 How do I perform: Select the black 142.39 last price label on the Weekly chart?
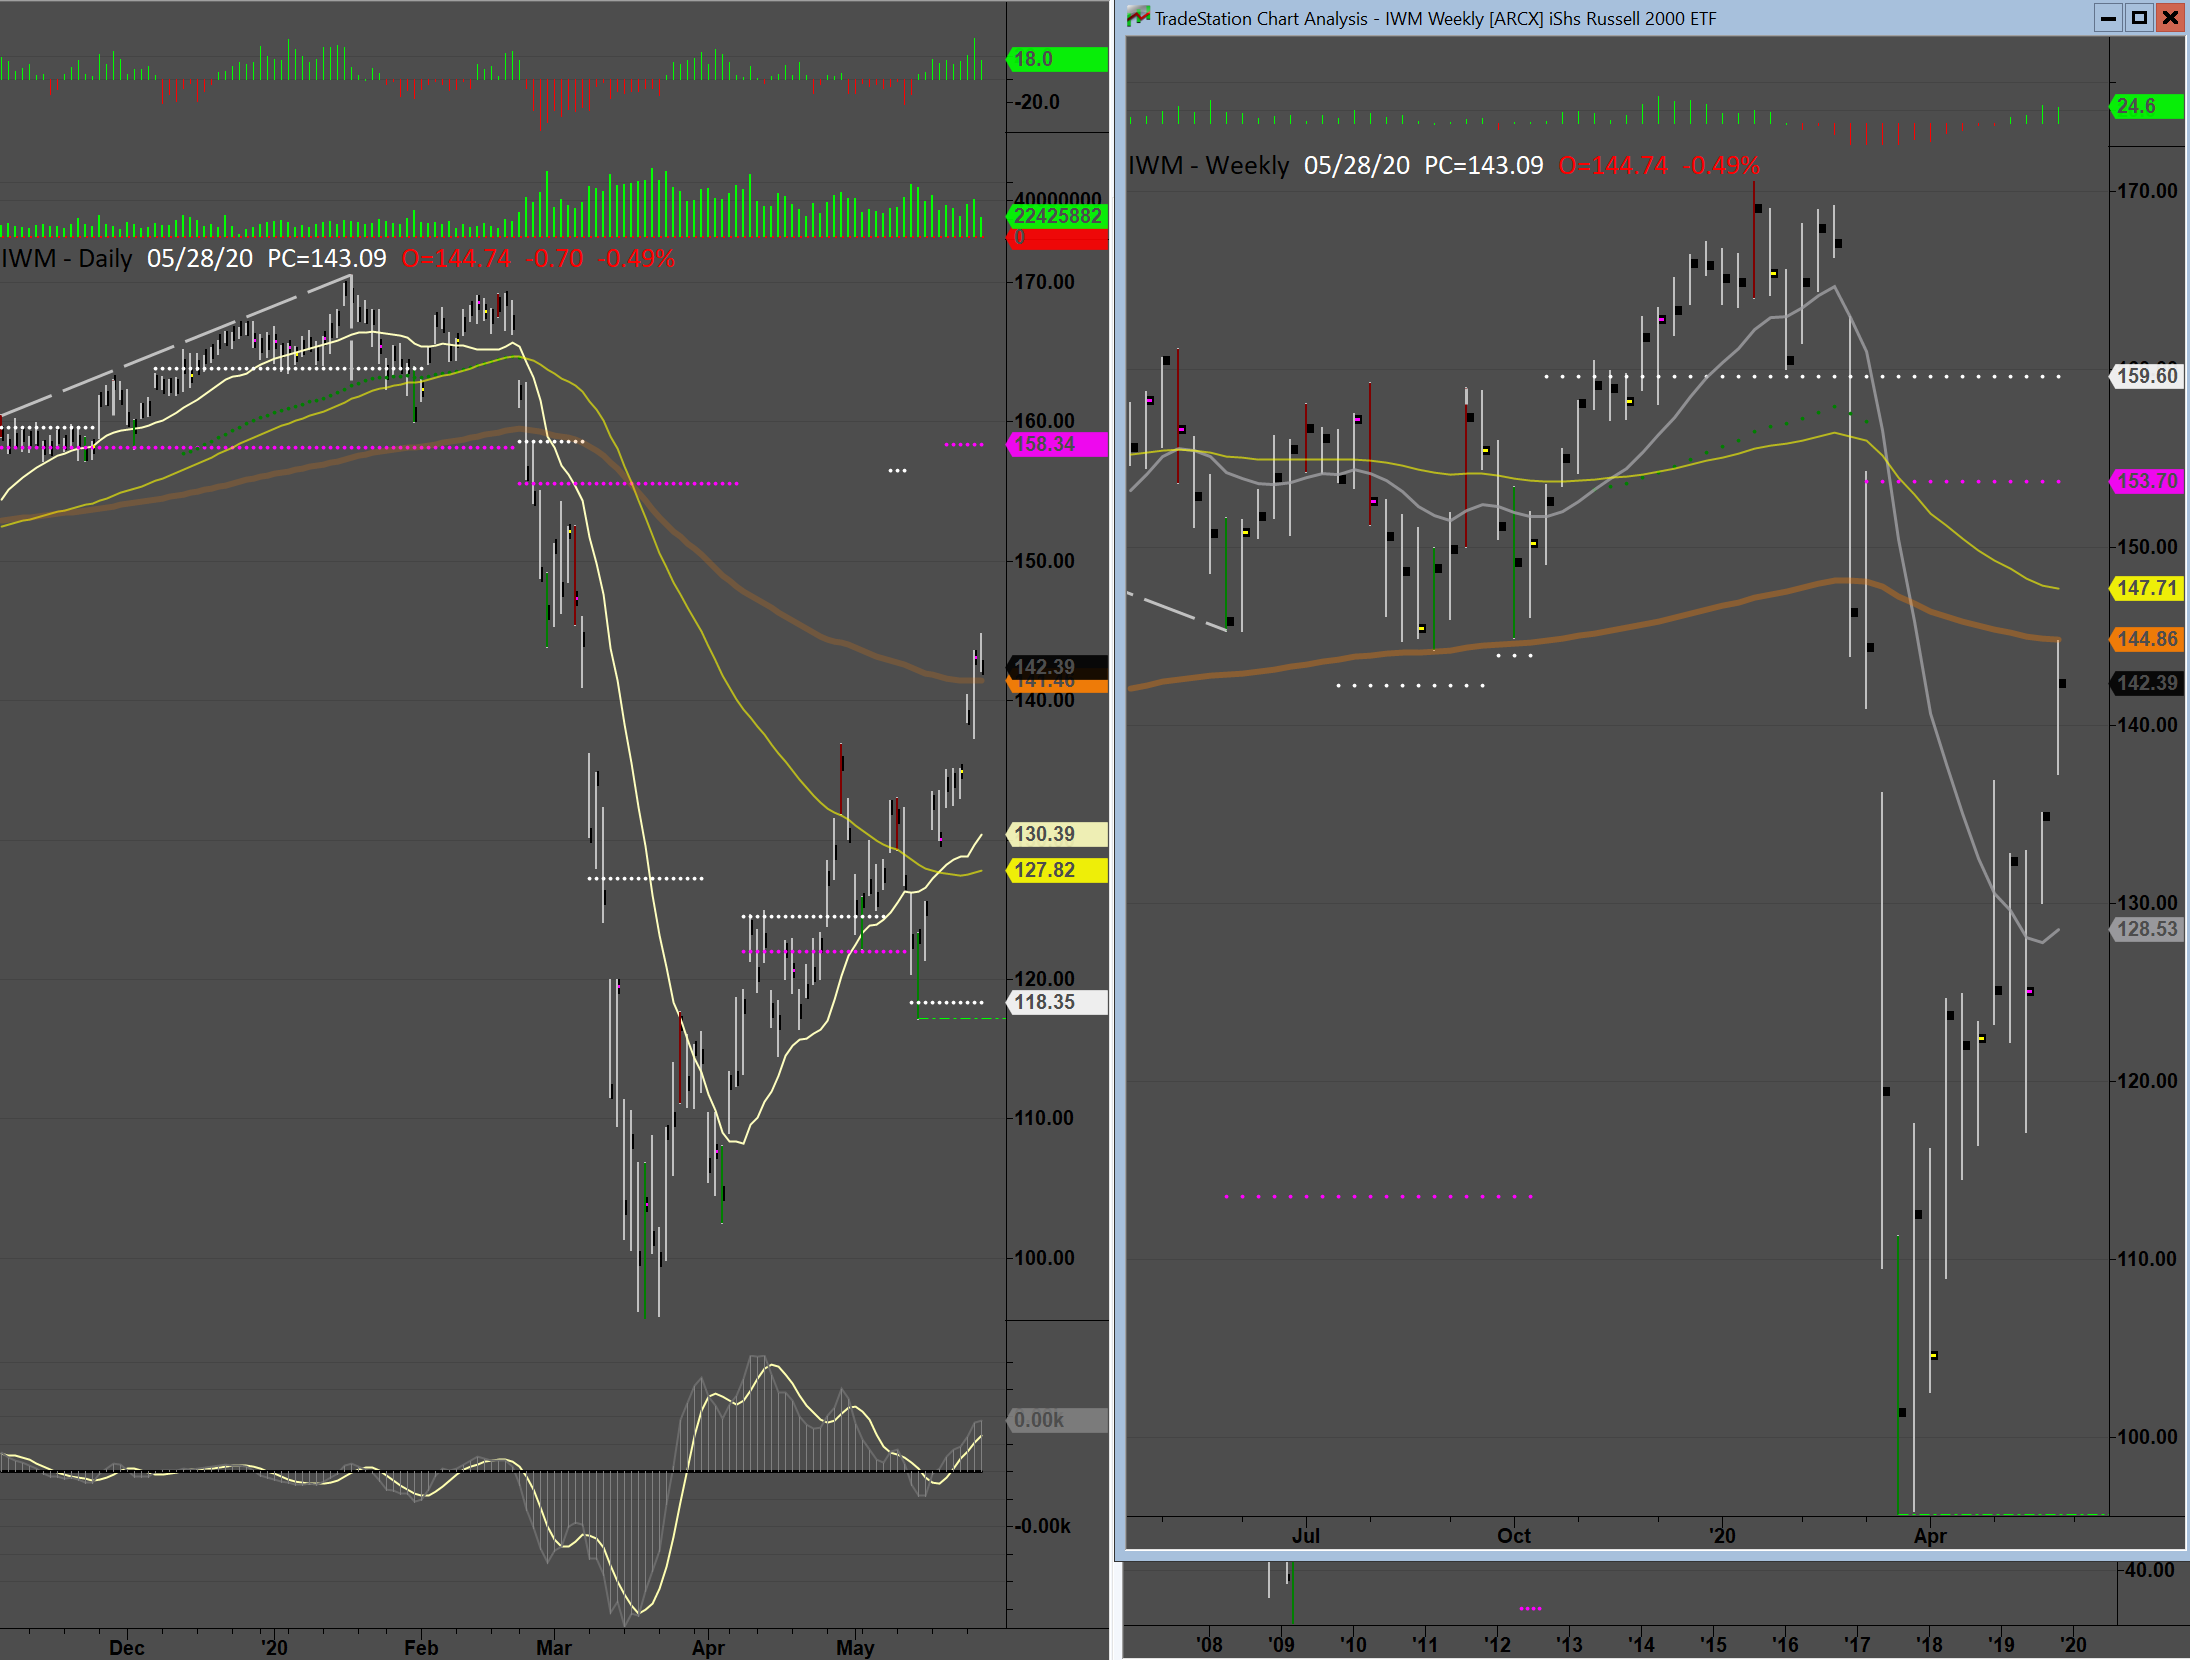pyautogui.click(x=2146, y=683)
